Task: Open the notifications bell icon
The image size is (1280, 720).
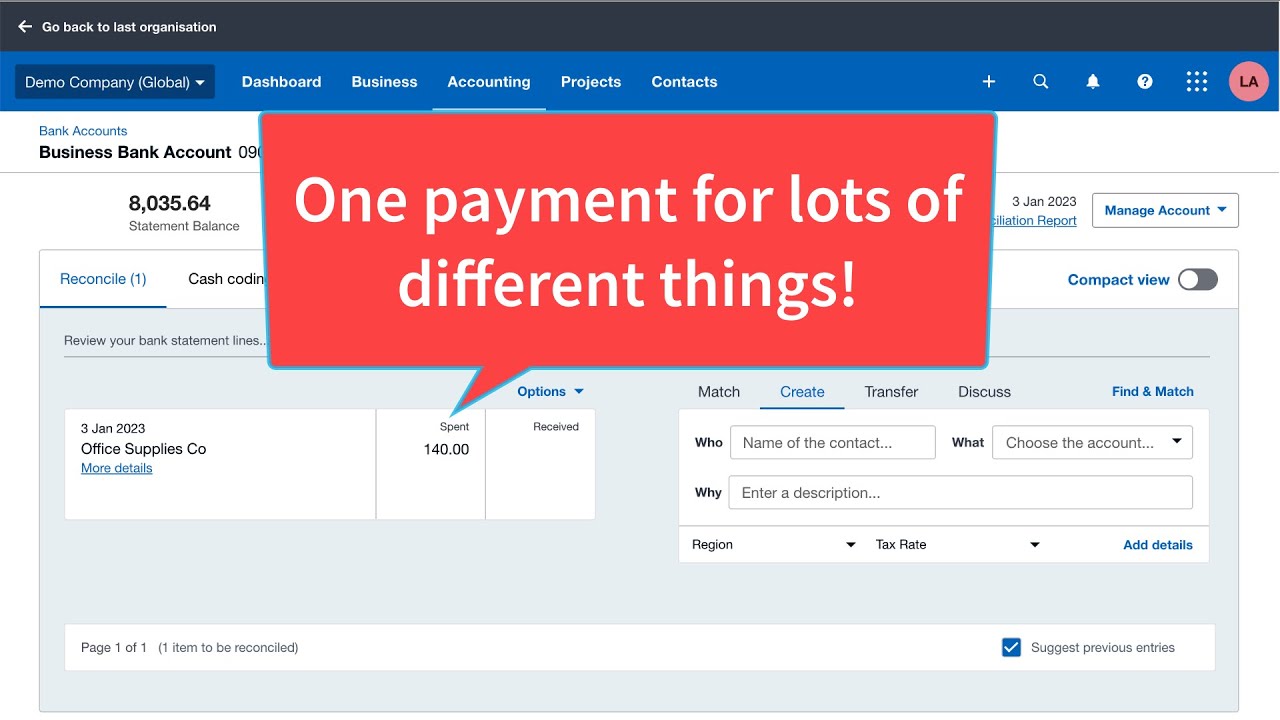Action: (1093, 82)
